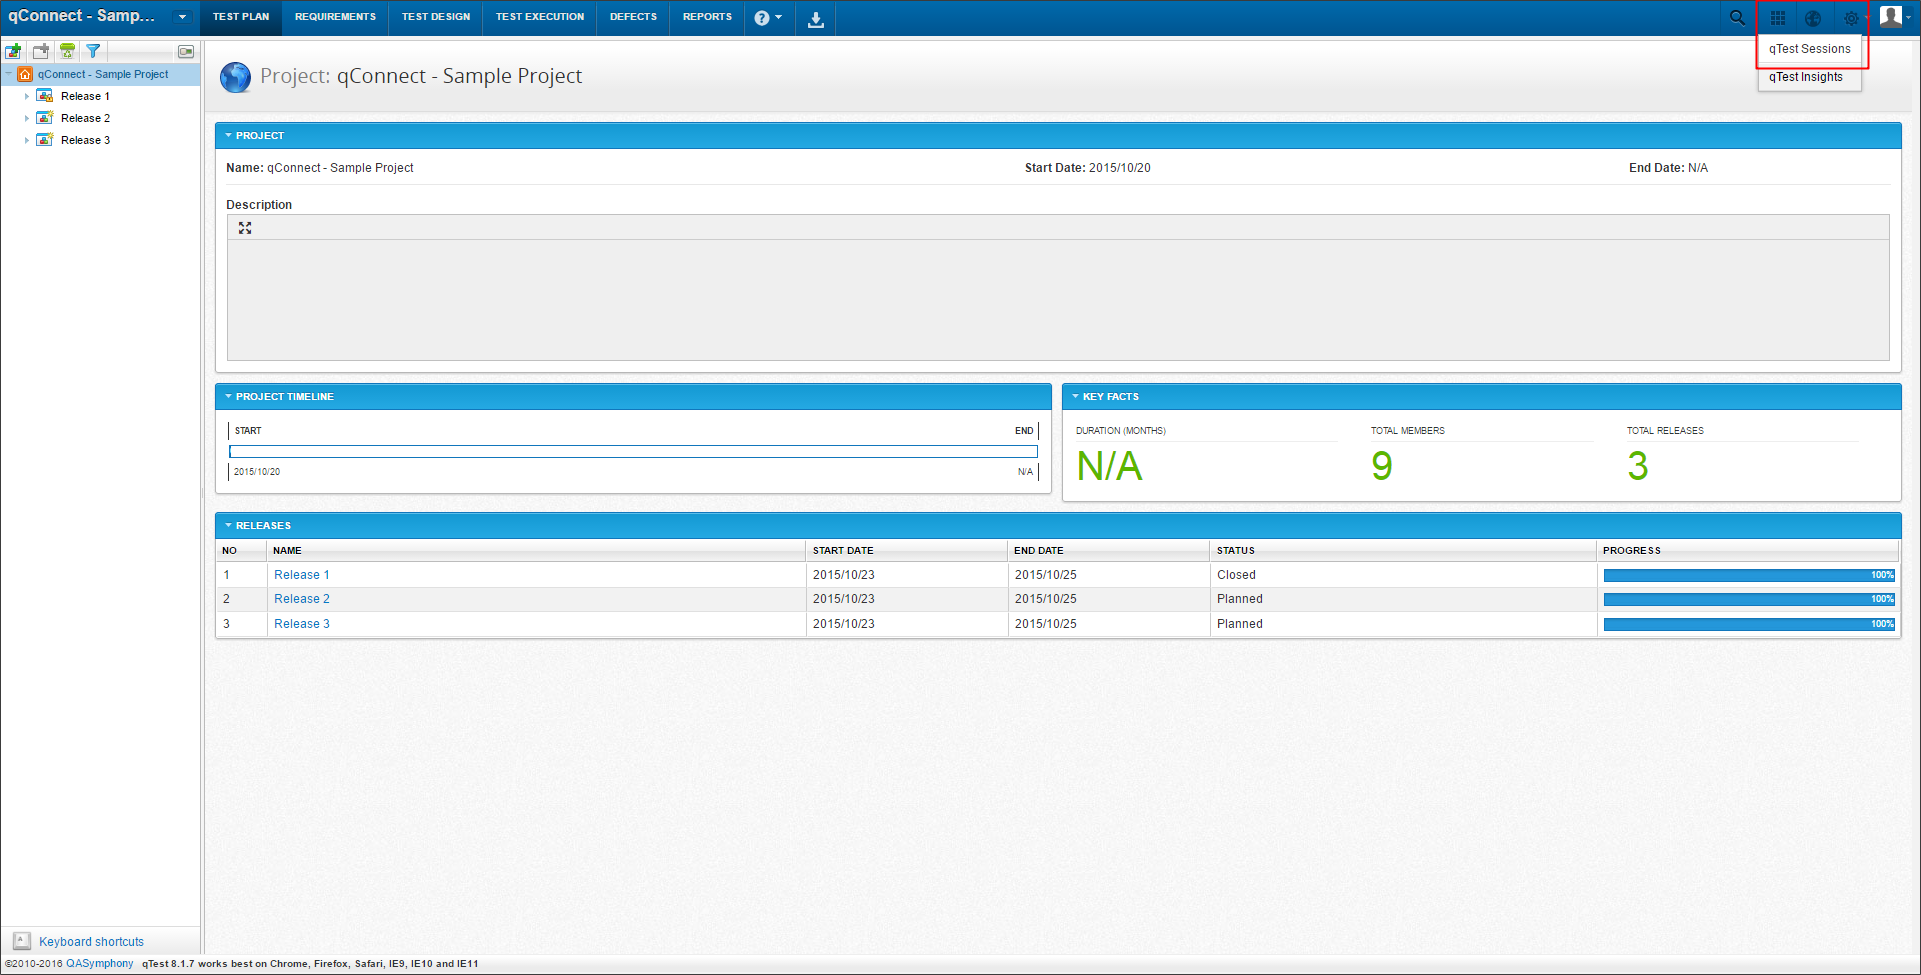Switch to the Requirements tab
Image resolution: width=1921 pixels, height=975 pixels.
pos(335,17)
